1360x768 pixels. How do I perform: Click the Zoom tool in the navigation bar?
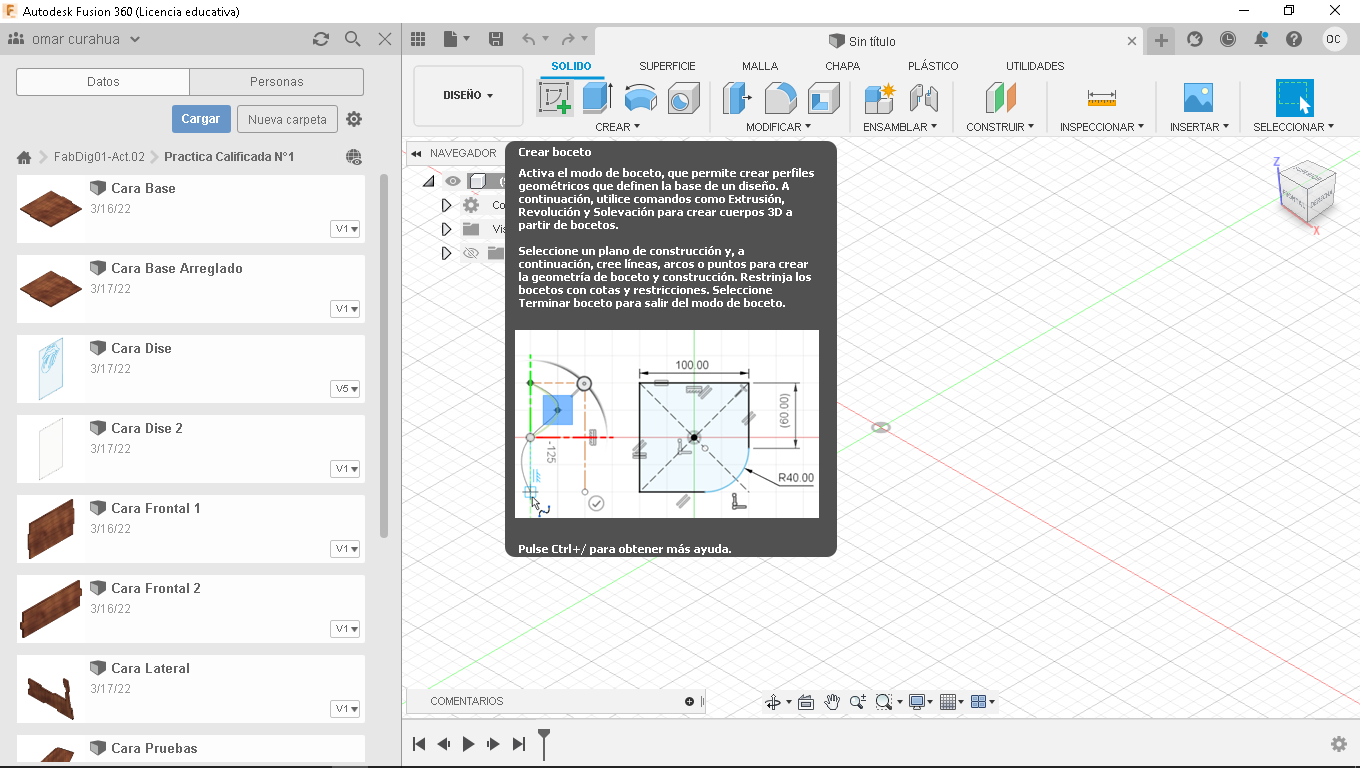(x=856, y=701)
